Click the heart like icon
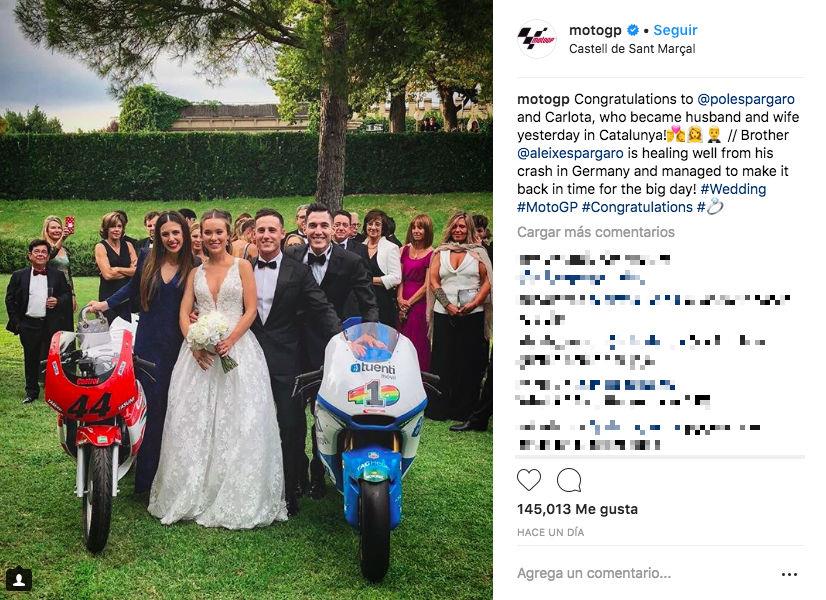This screenshot has width=826, height=600. coord(529,480)
